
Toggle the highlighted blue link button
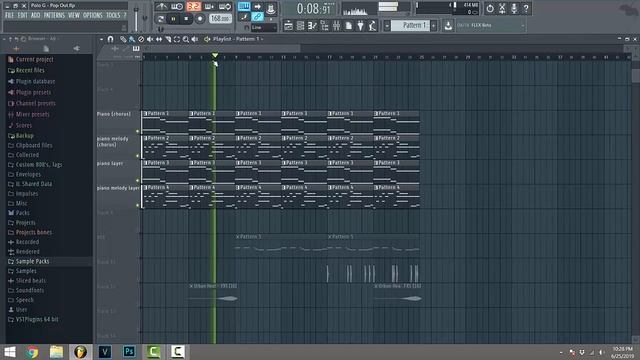(x=257, y=17)
